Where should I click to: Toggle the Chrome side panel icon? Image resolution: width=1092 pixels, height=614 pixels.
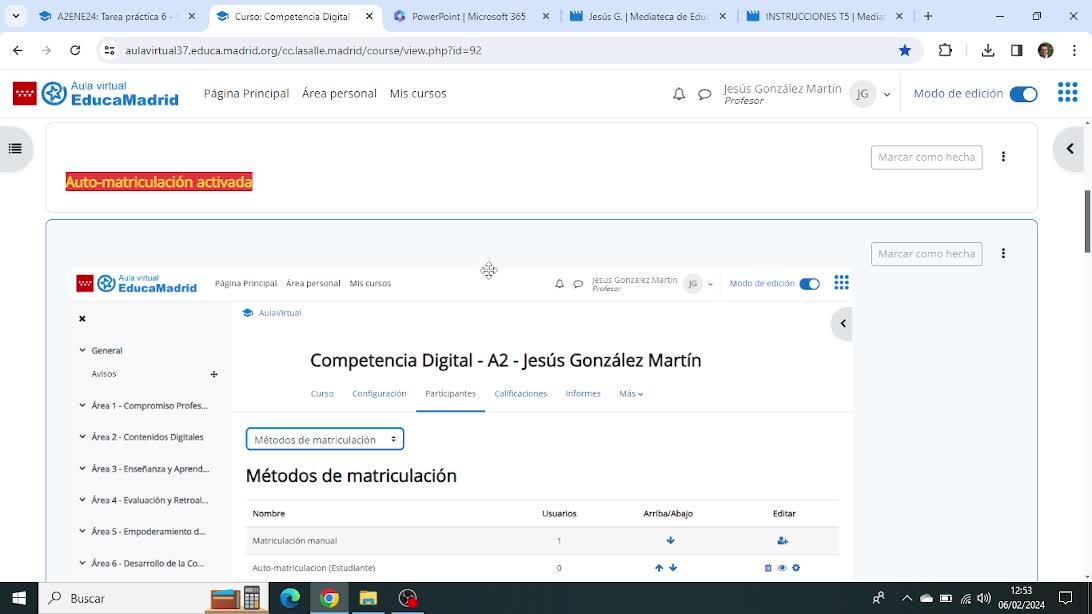(x=1017, y=50)
